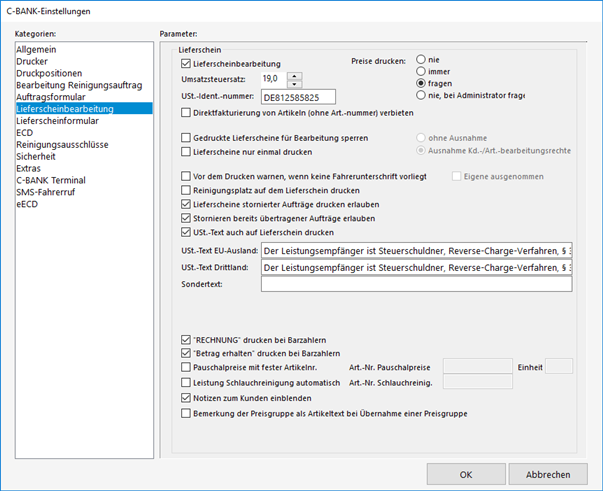The width and height of the screenshot is (603, 491).
Task: Click into the Sondertext field
Action: (415, 284)
